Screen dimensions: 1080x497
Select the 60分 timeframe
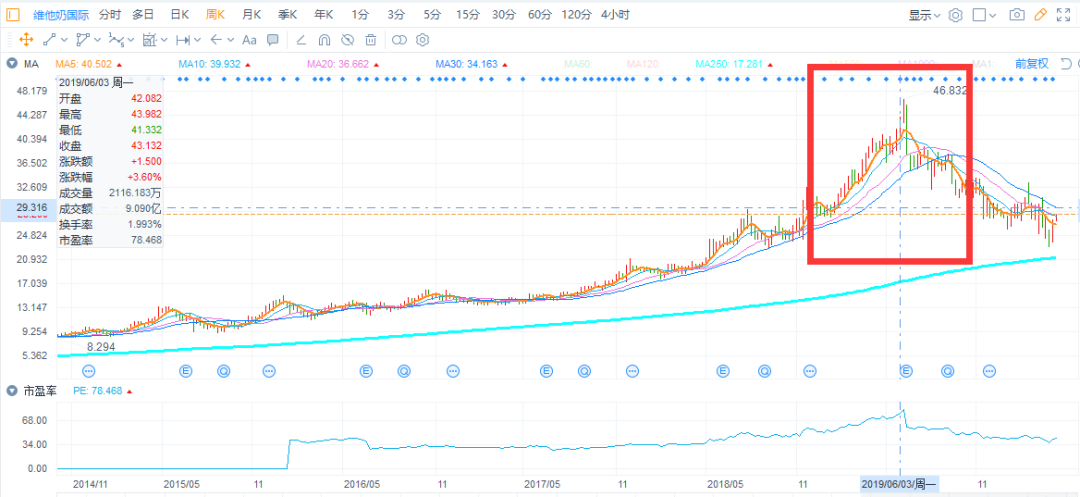pyautogui.click(x=539, y=15)
